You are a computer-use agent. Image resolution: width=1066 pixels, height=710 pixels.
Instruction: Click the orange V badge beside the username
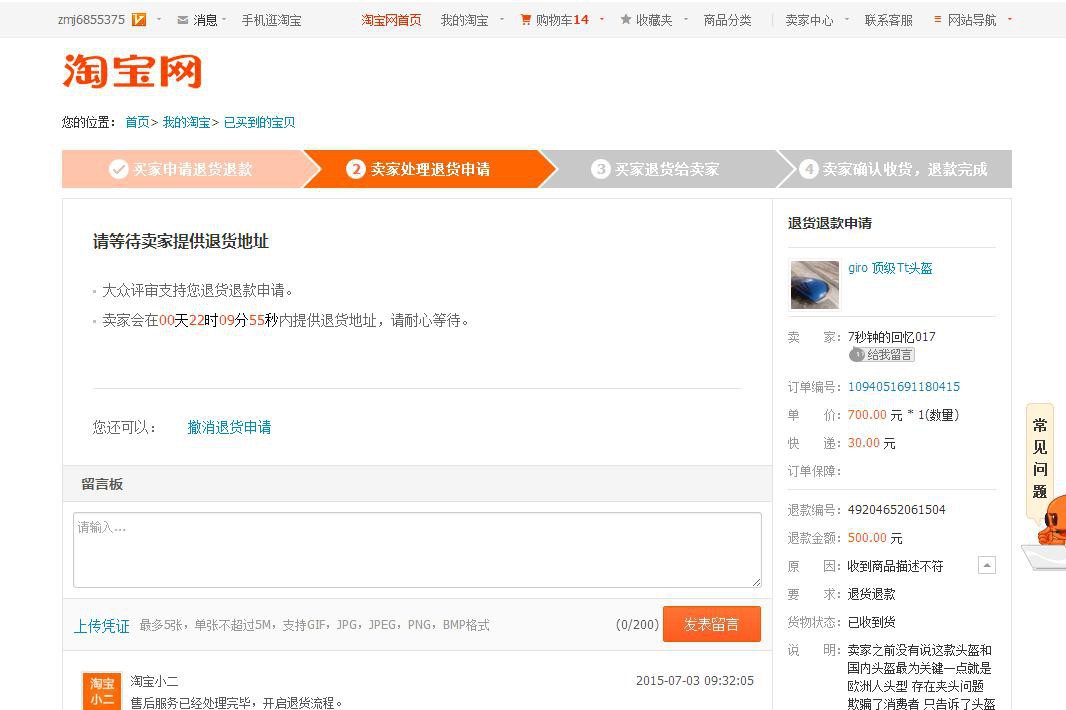(x=139, y=20)
